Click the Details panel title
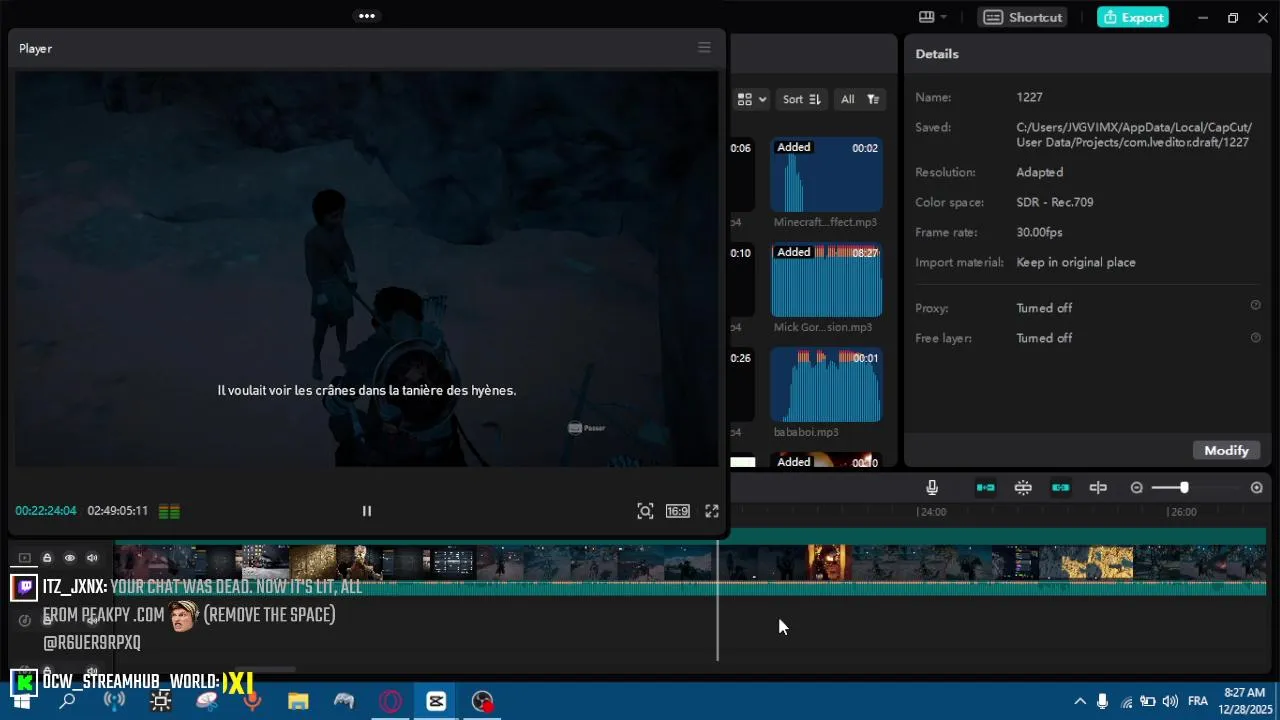Screen dimensions: 1280x720 (x=937, y=54)
